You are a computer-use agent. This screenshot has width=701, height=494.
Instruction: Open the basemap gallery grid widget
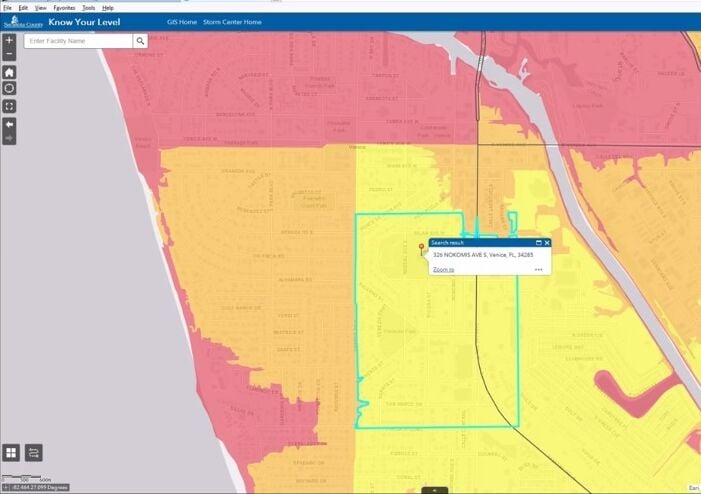coord(11,453)
